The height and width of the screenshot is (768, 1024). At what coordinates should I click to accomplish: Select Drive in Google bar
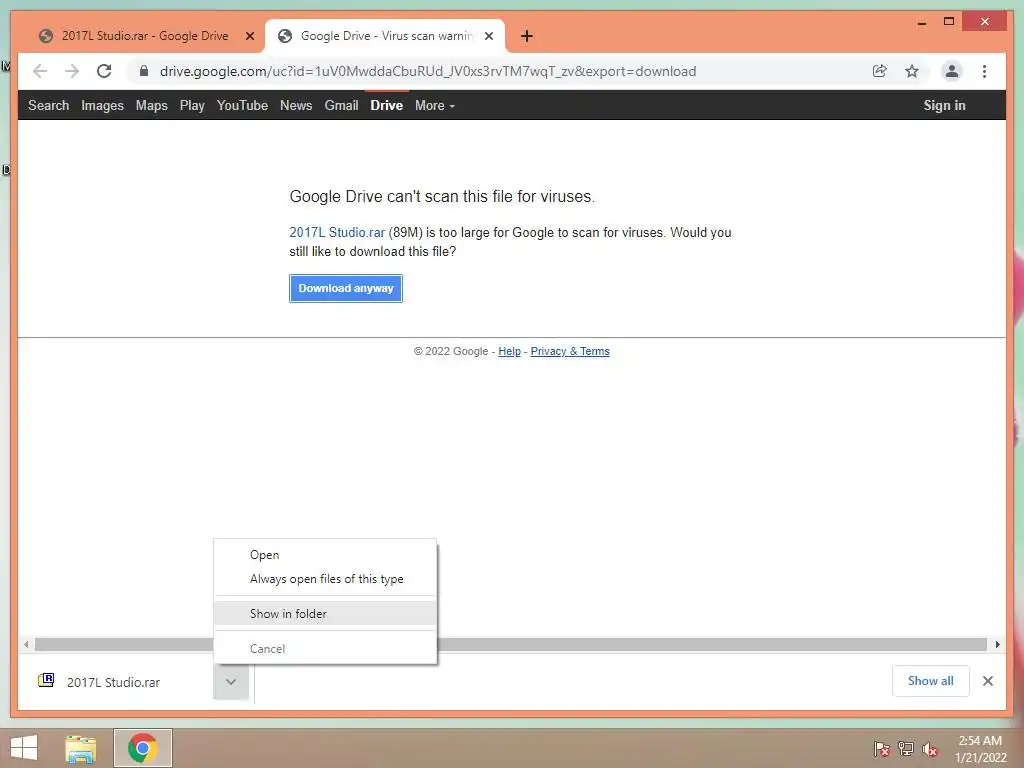[x=387, y=105]
